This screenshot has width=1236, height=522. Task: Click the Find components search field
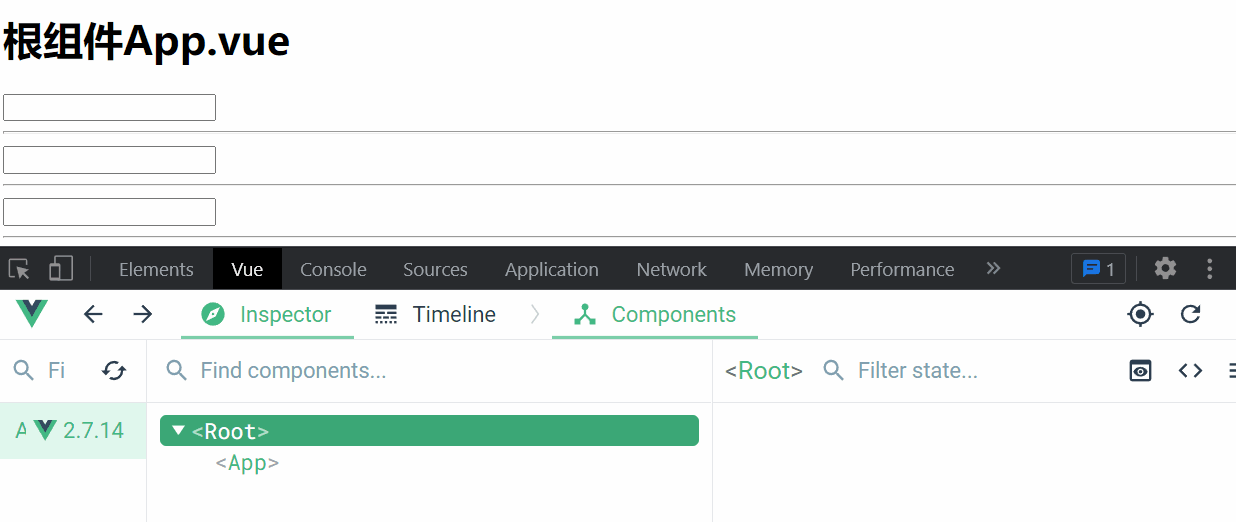tap(430, 371)
